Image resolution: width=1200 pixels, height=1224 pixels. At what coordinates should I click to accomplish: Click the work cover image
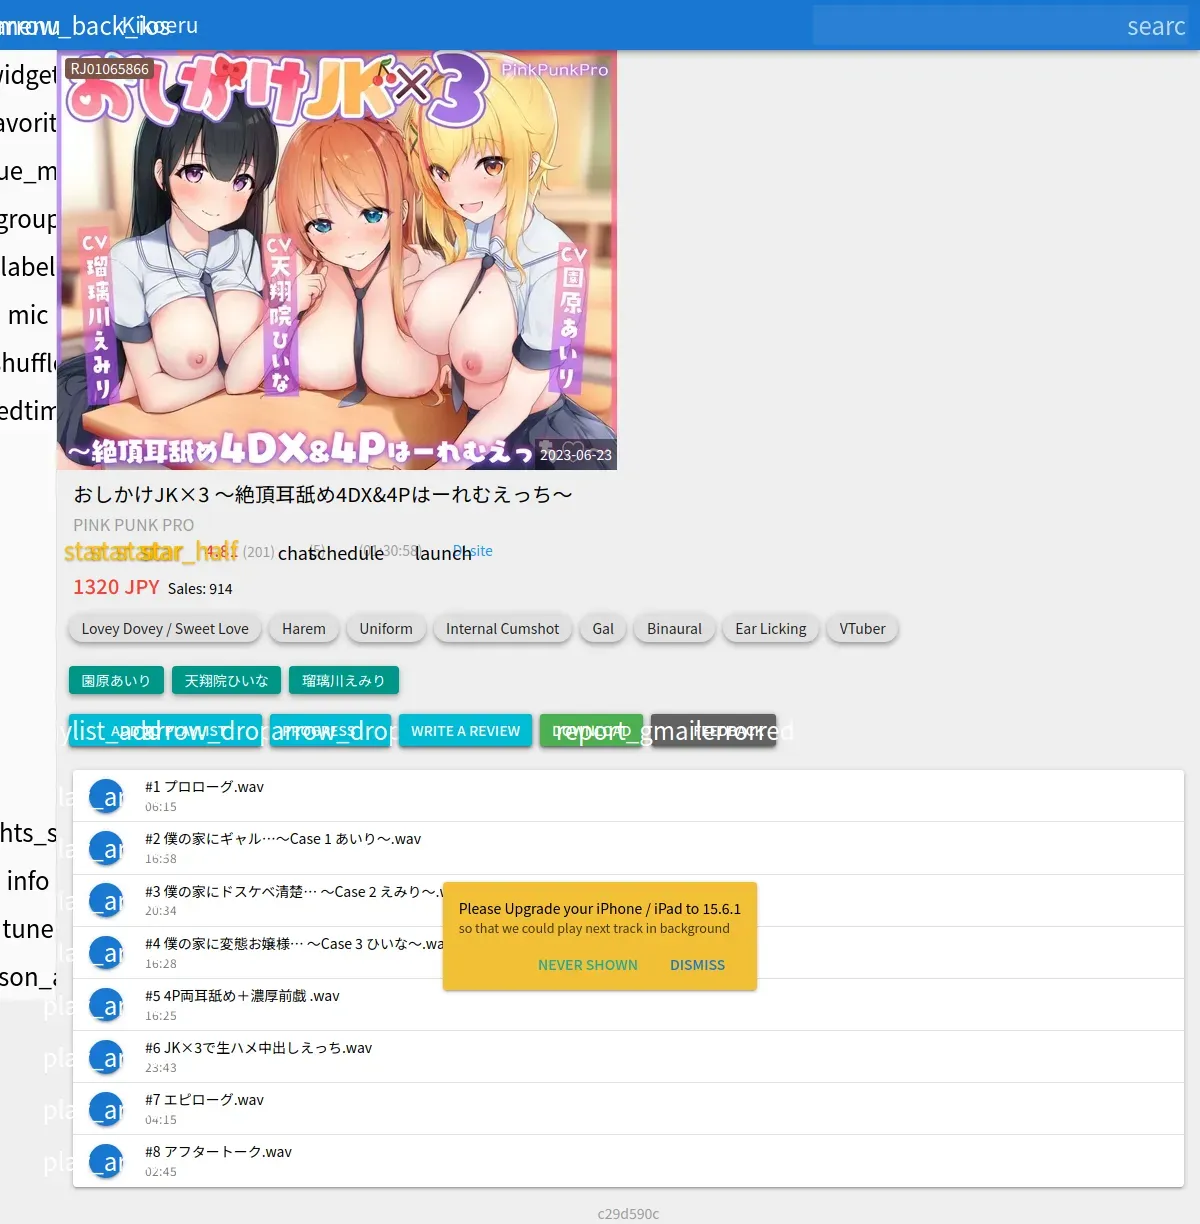pyautogui.click(x=337, y=260)
